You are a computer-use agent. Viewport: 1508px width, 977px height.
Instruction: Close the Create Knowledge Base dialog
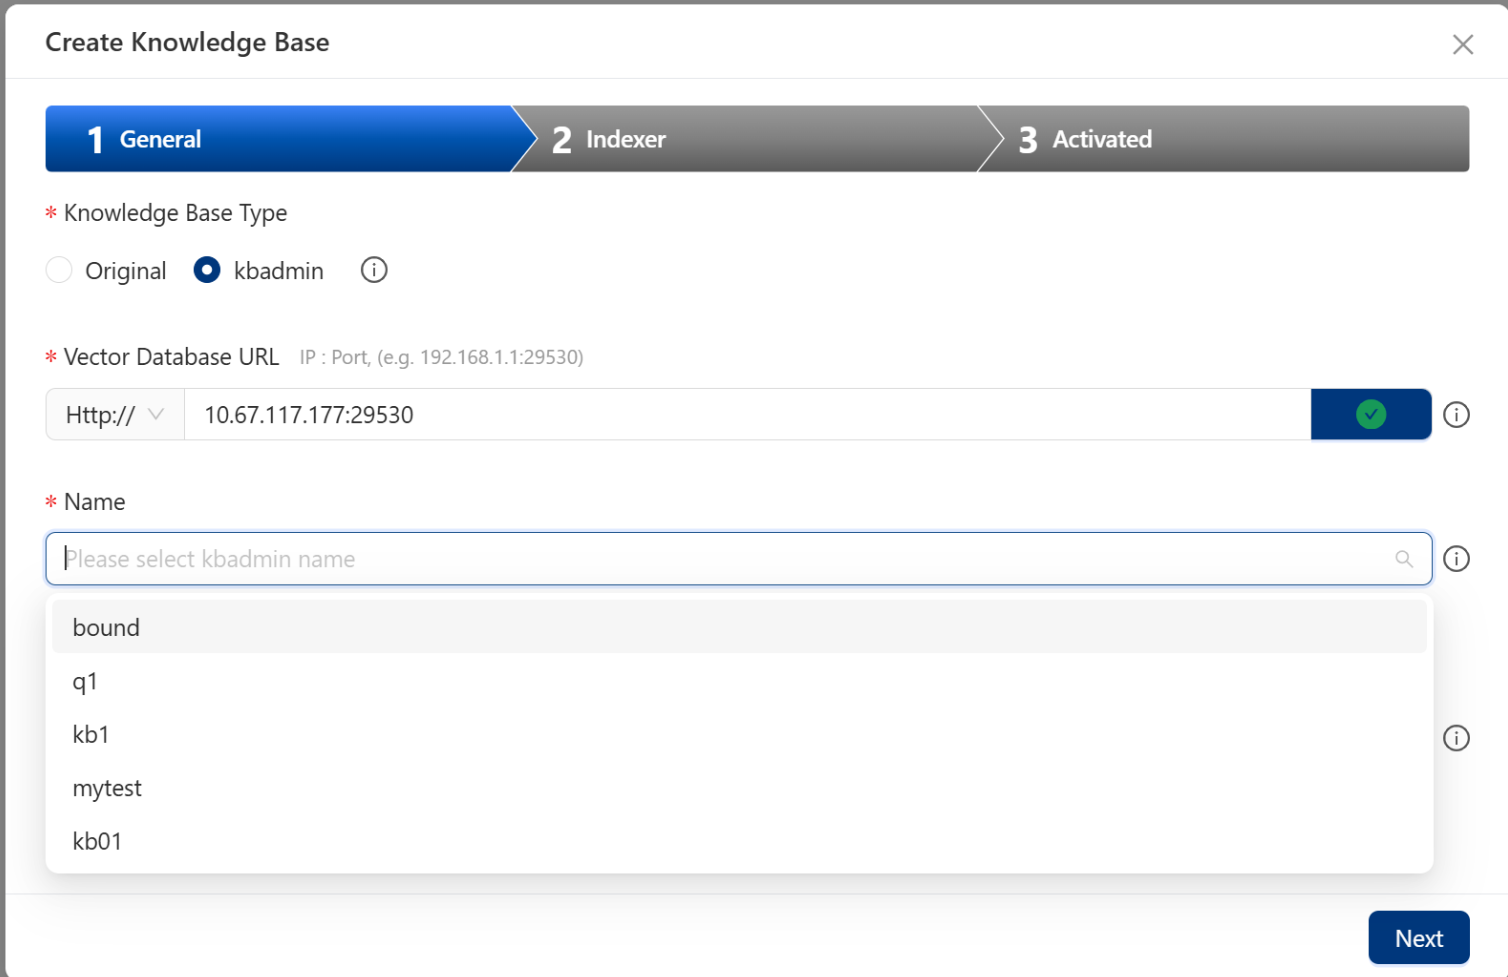[1462, 44]
